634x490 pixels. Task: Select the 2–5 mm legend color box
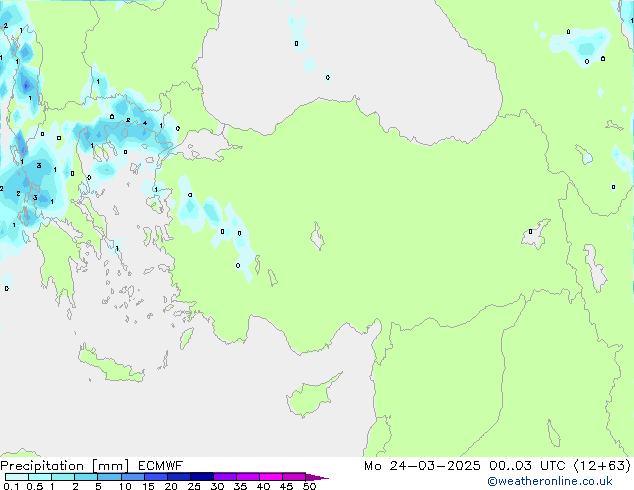86,477
